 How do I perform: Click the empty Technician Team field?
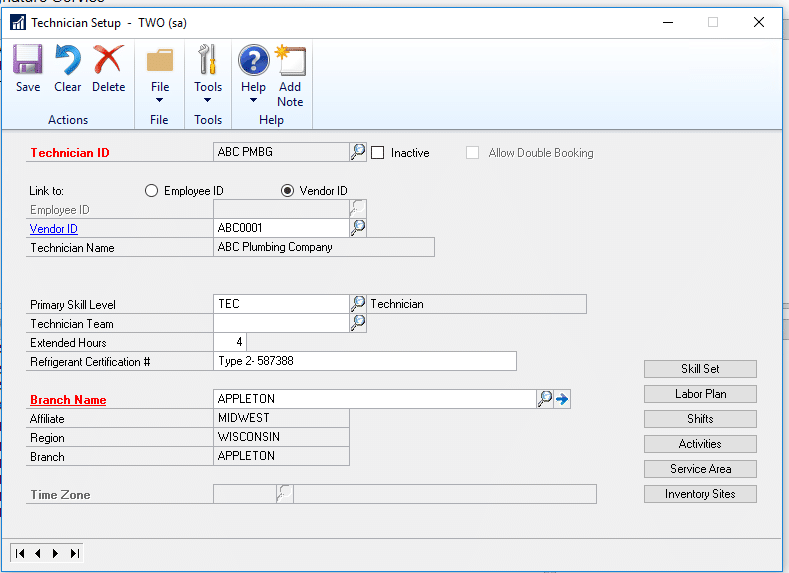click(x=281, y=323)
